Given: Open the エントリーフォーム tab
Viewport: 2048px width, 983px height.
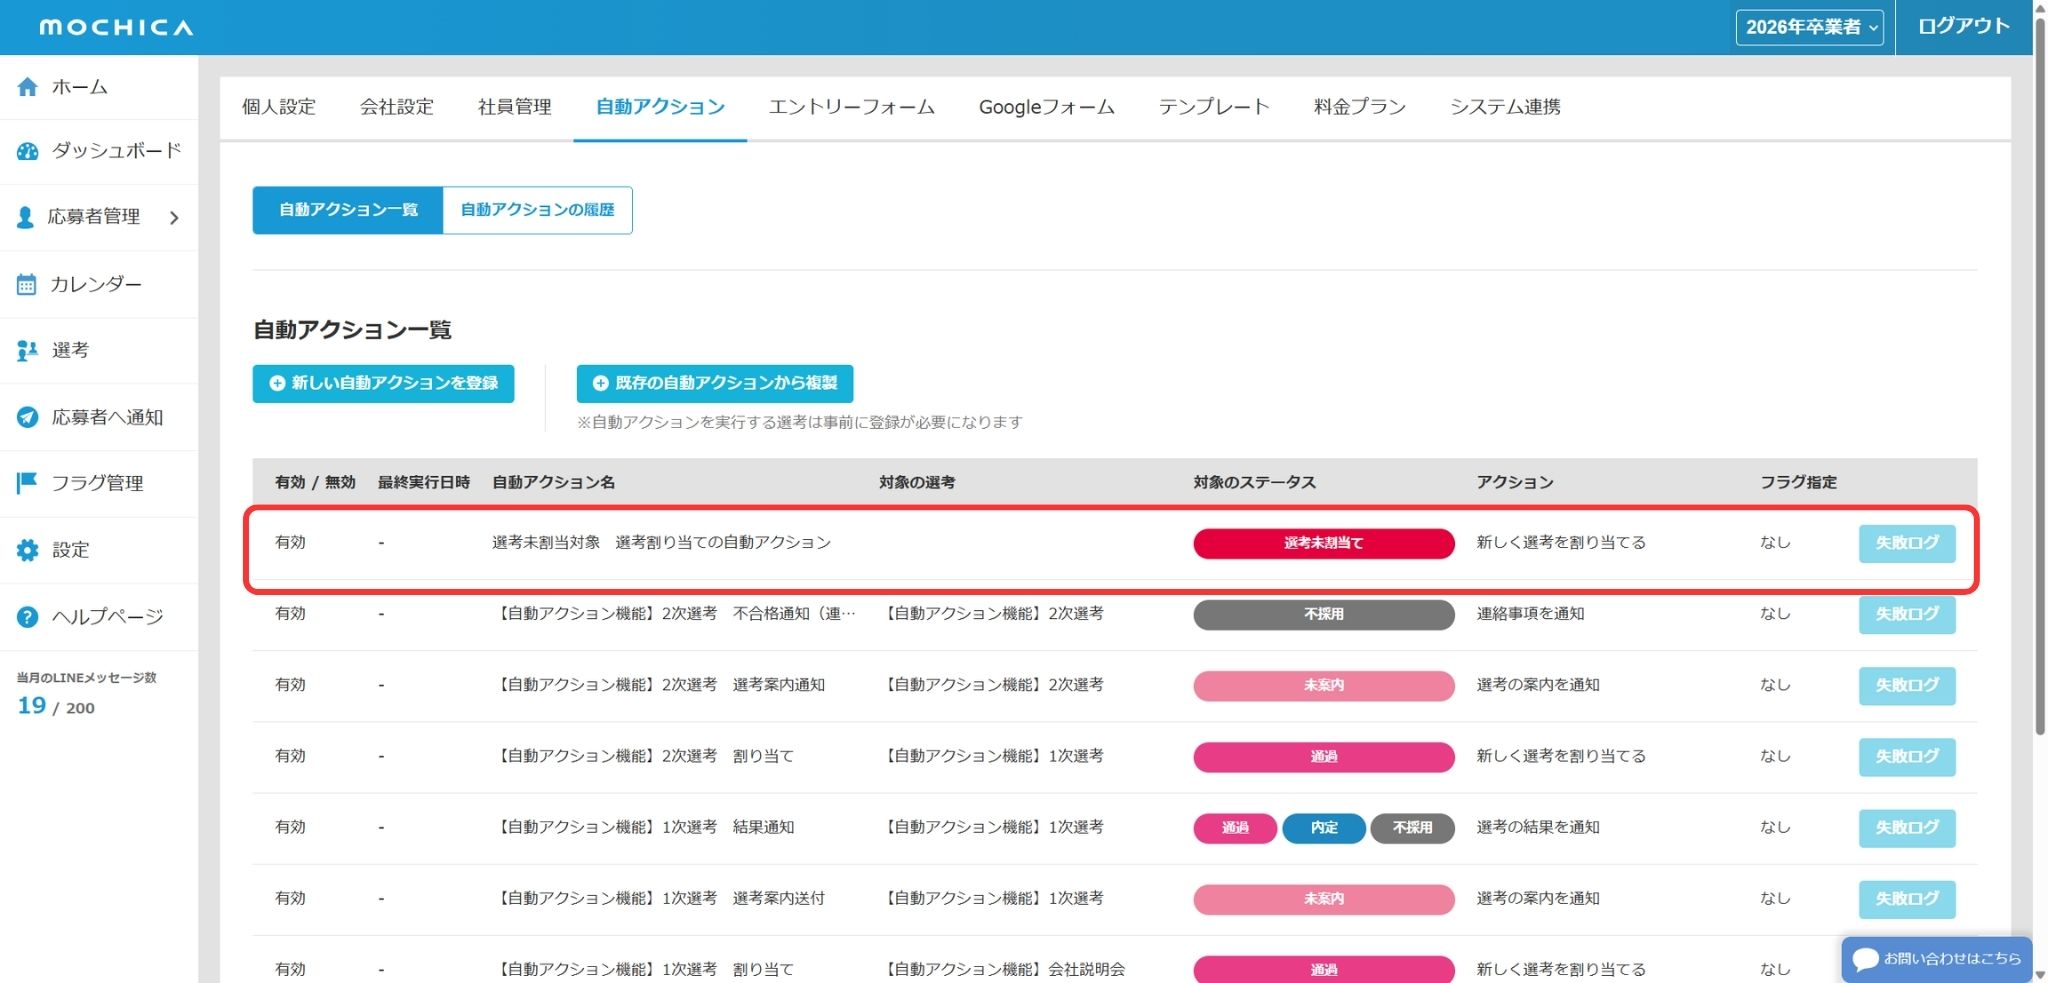Looking at the screenshot, I should [851, 107].
